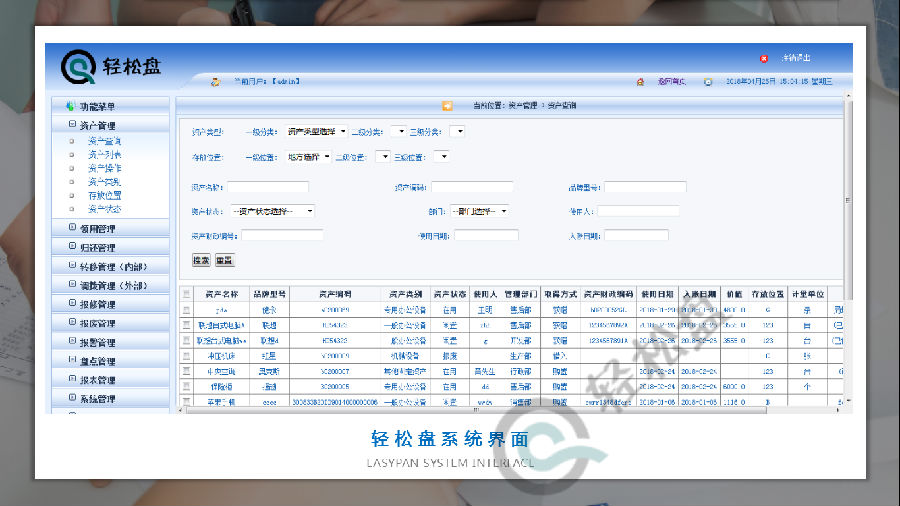900x506 pixels.
Task: Tick the select-all checkbox in table header
Action: (x=186, y=294)
